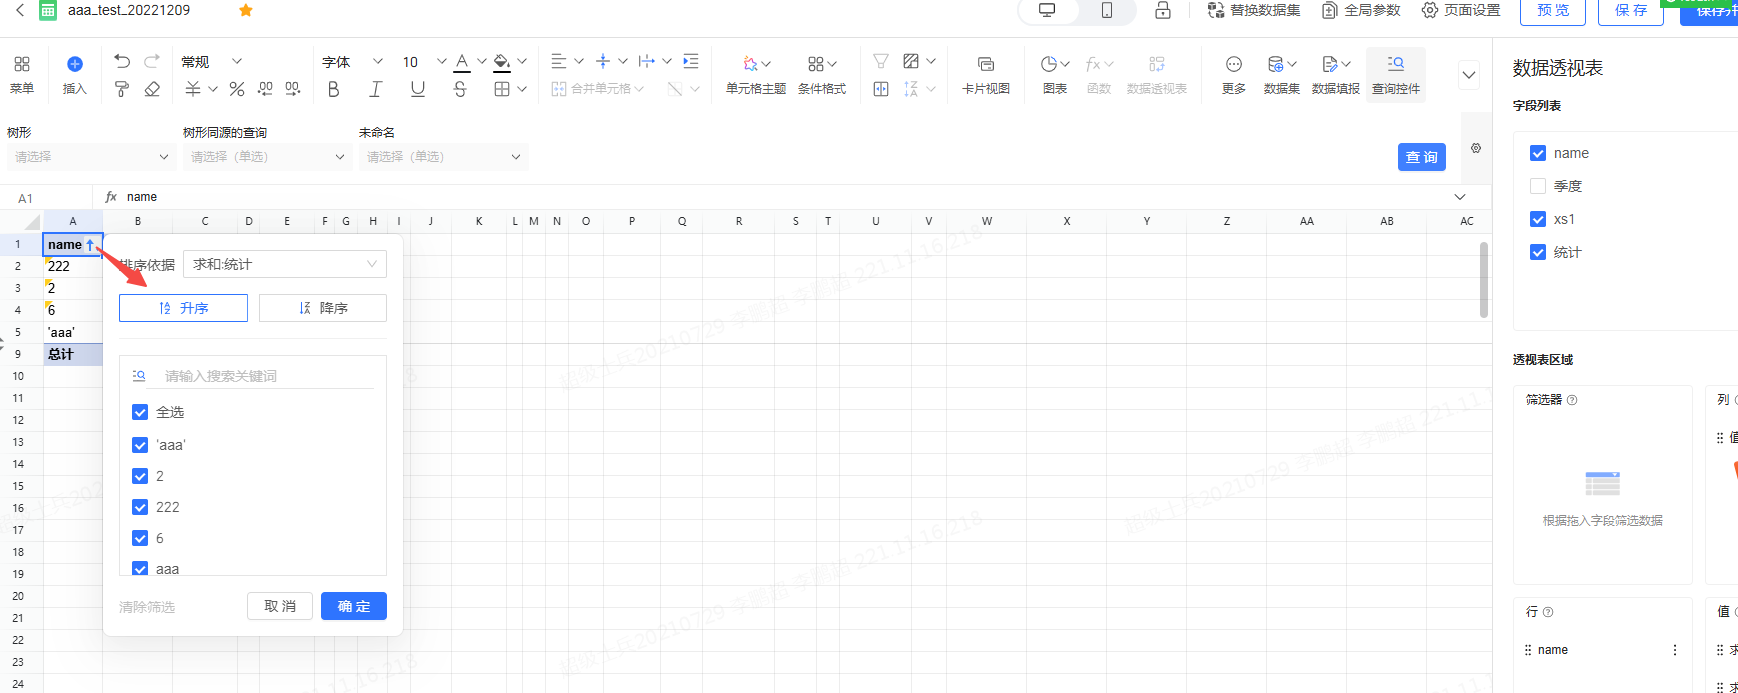This screenshot has height=693, width=1738.
Task: Enable the 季度 field checkbox
Action: click(x=1538, y=186)
